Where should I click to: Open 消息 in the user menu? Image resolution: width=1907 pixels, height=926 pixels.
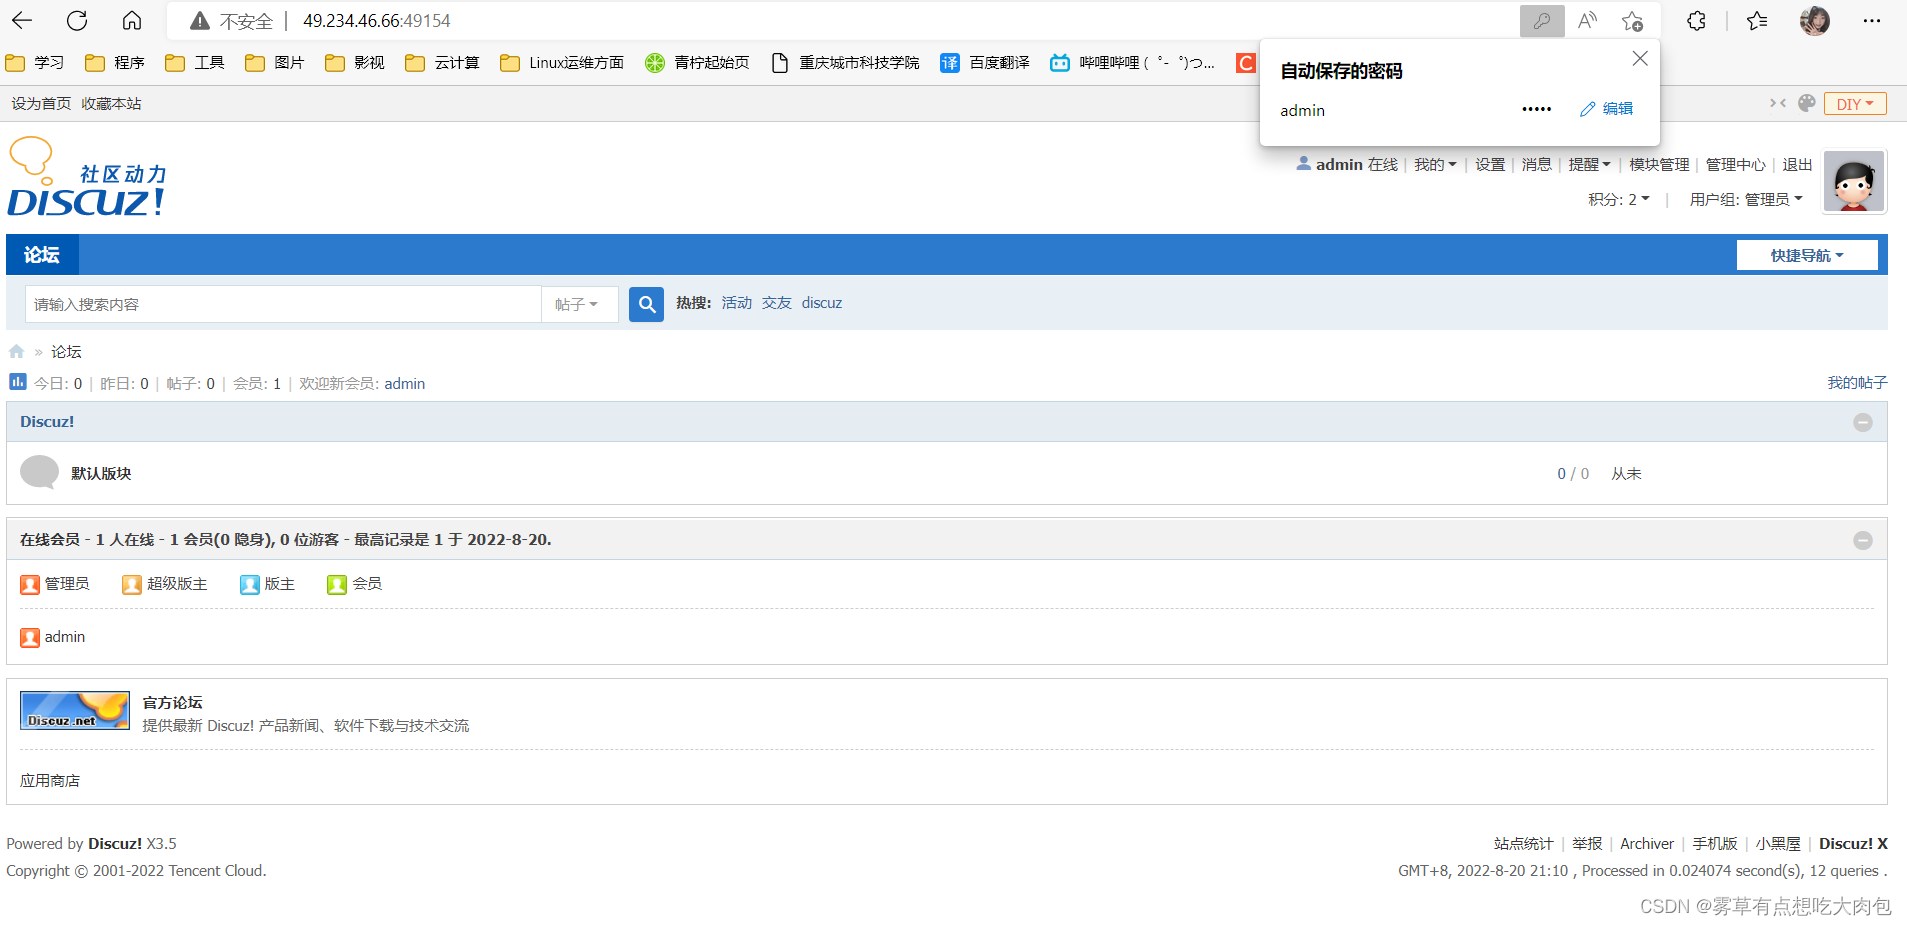pos(1536,165)
